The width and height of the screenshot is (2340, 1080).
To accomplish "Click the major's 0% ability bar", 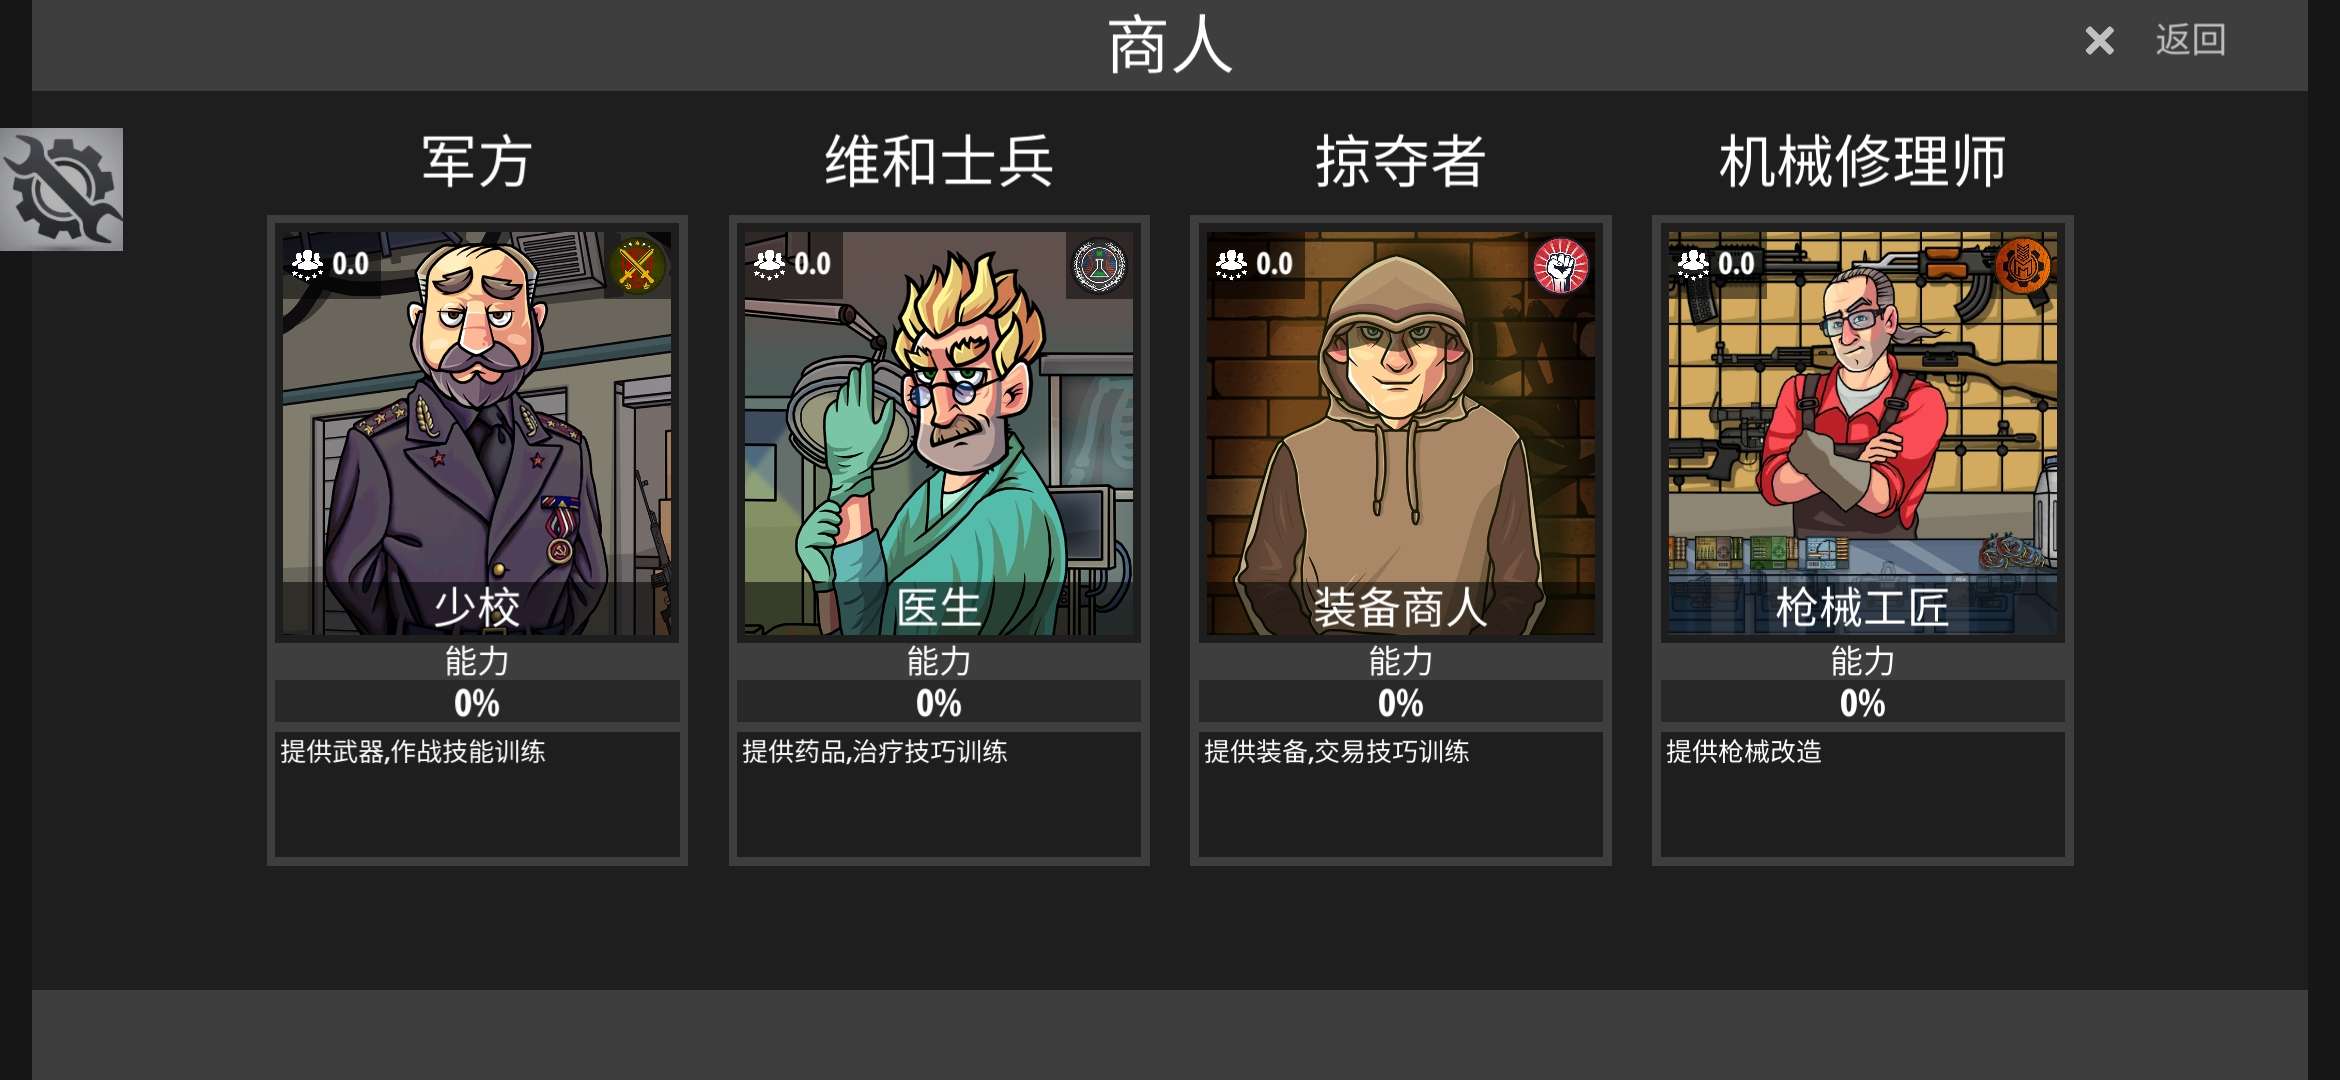I will 477,702.
